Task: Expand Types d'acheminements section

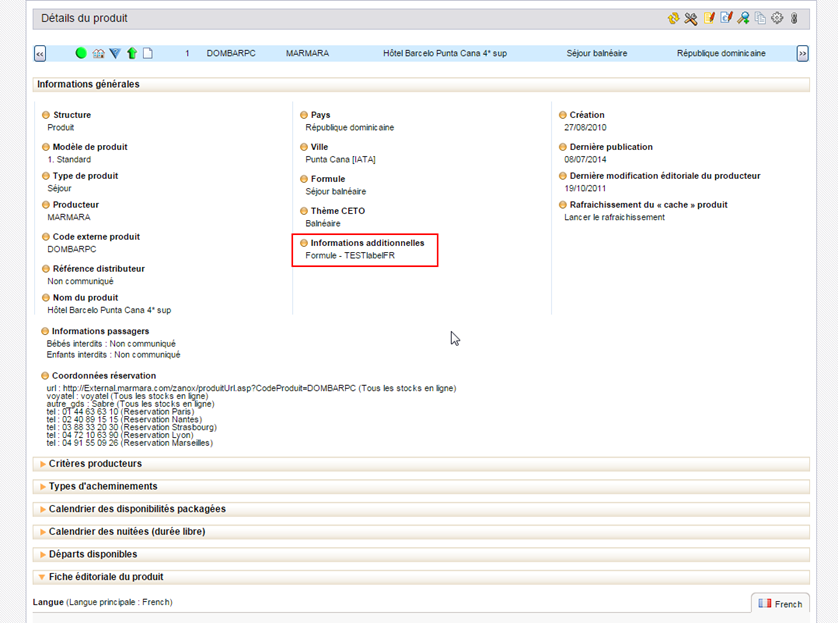Action: (x=103, y=486)
